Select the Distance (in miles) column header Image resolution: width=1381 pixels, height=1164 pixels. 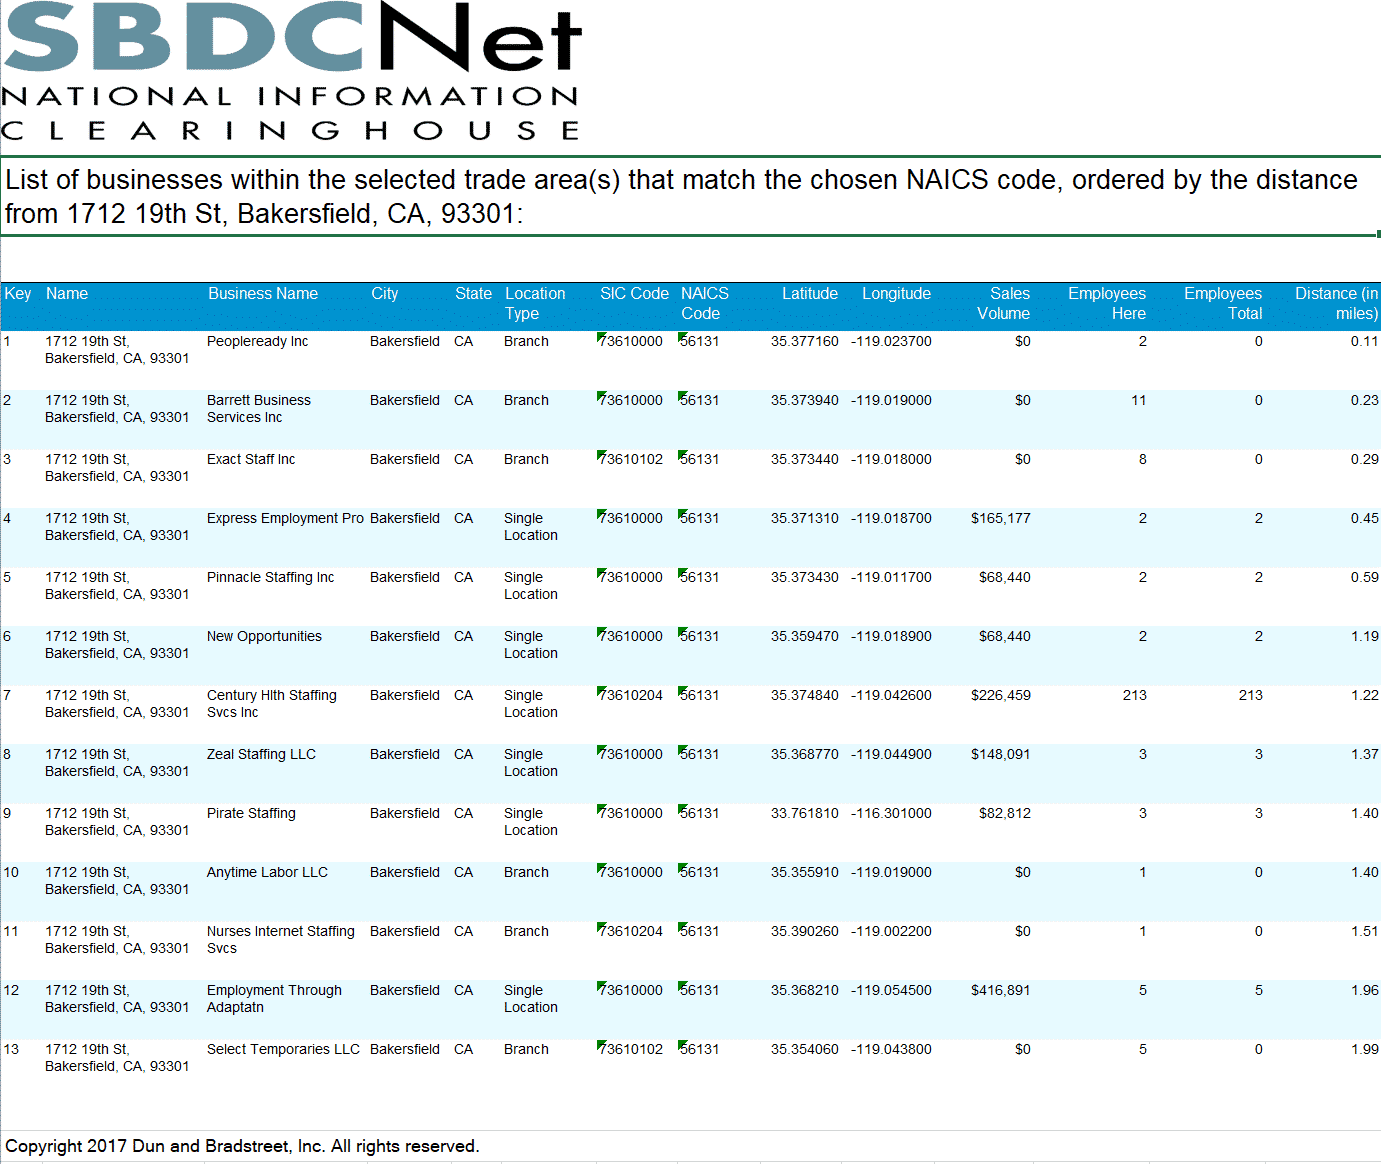[1337, 304]
